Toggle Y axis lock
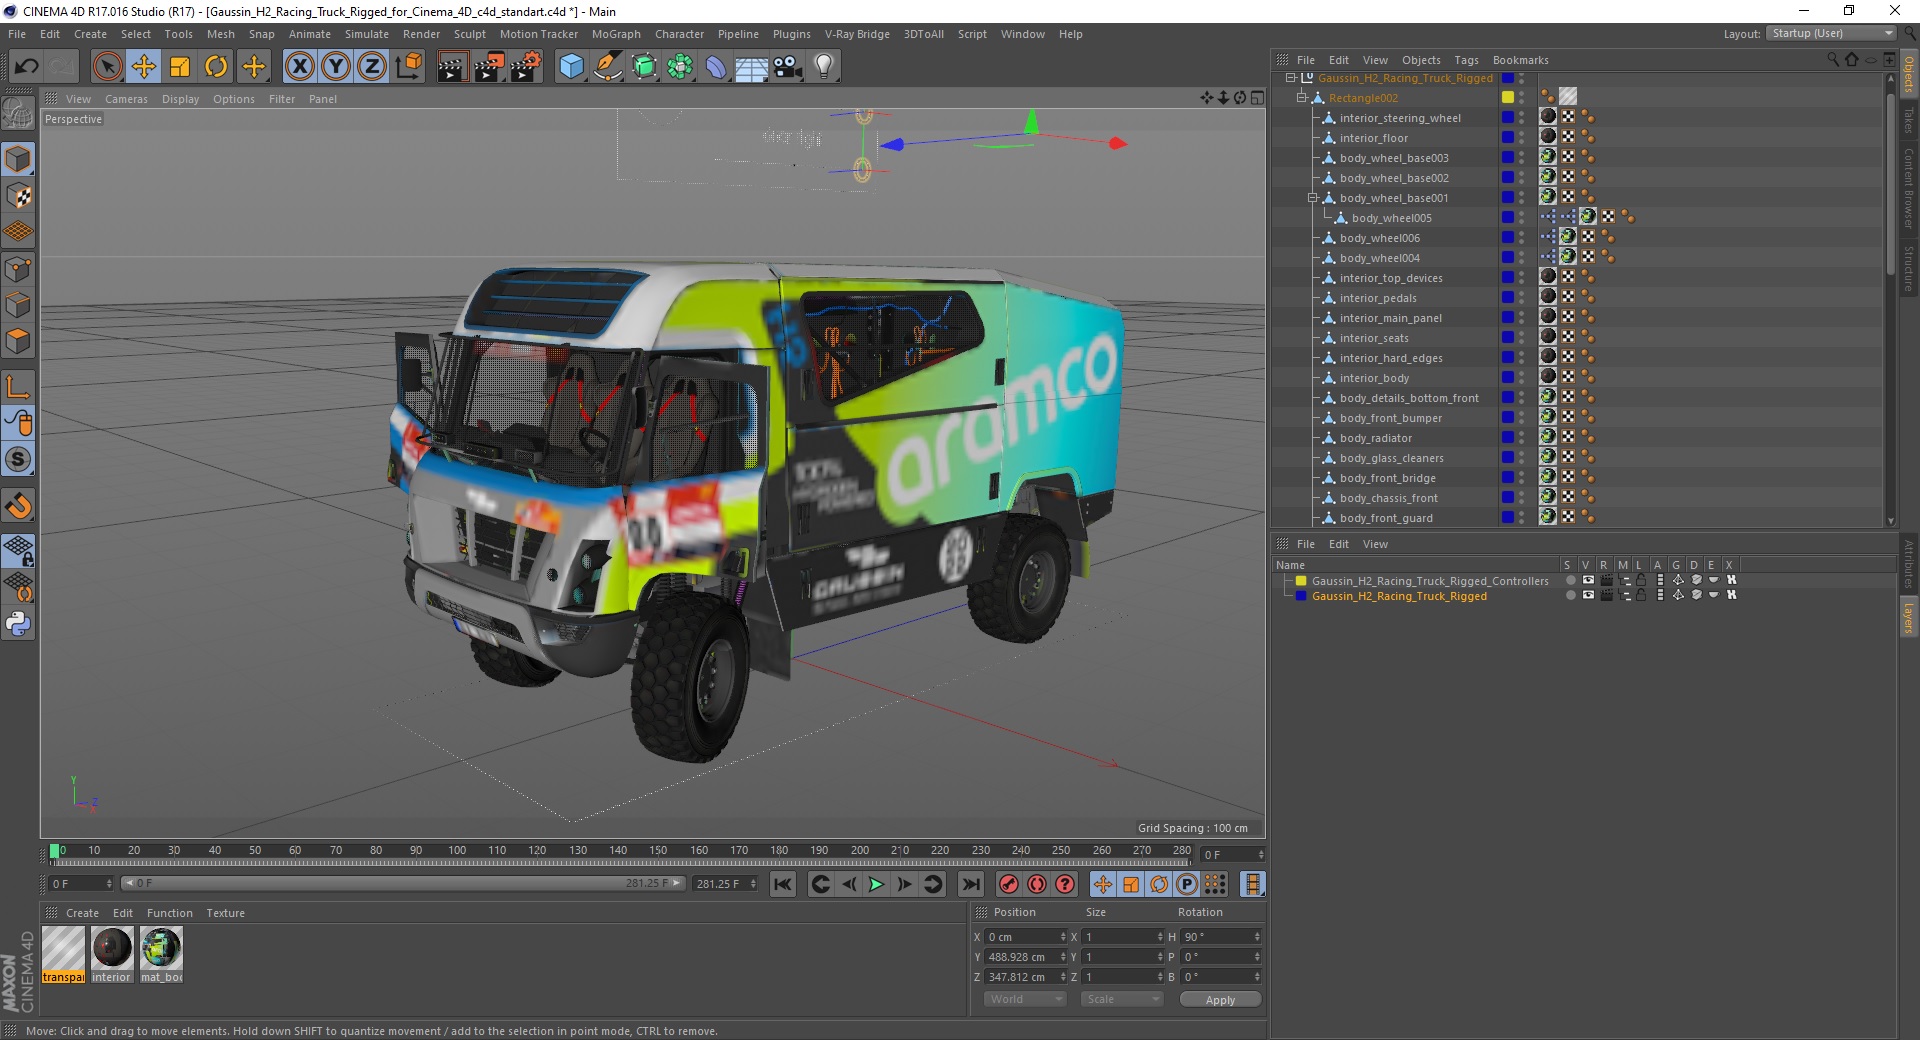Screen dimensions: 1920x1040 point(336,67)
